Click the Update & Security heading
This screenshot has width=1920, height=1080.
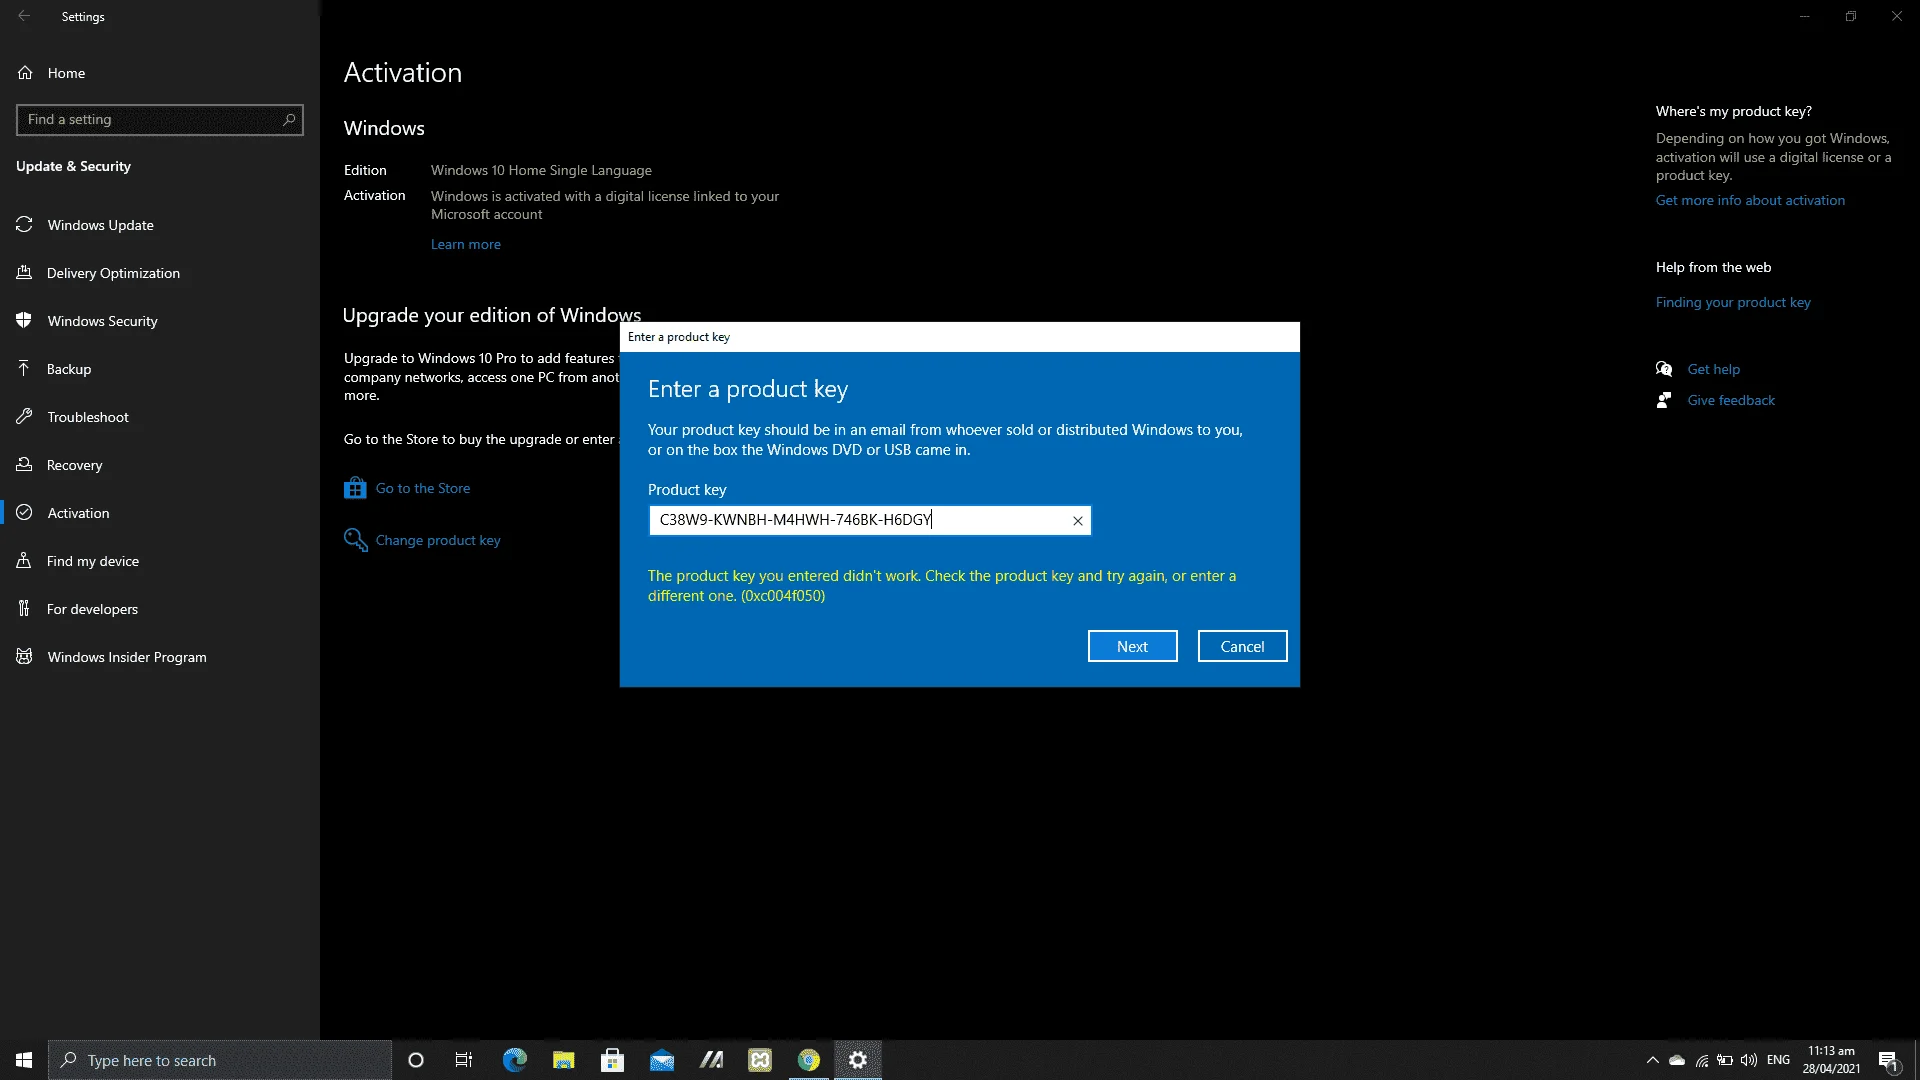pos(73,166)
